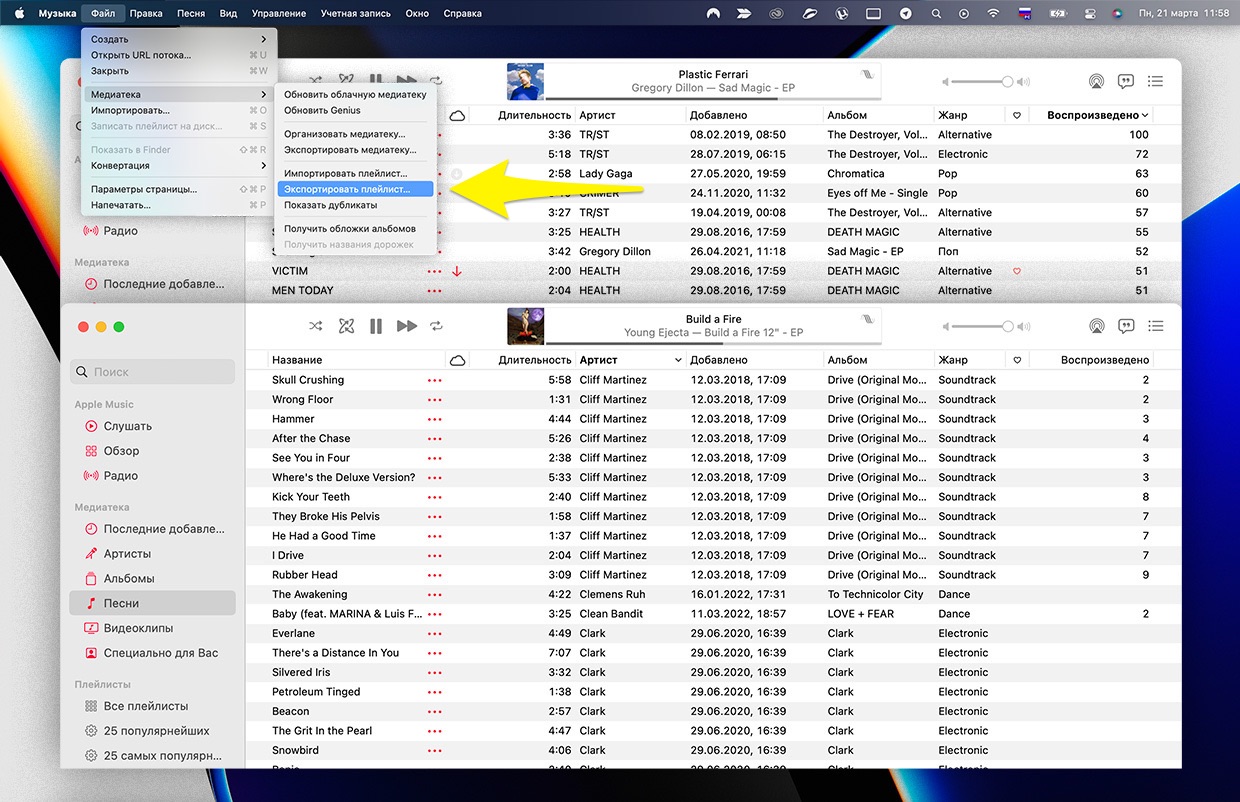The image size is (1240, 802).
Task: Expand the Медиатека submenu entry
Action: coord(178,94)
